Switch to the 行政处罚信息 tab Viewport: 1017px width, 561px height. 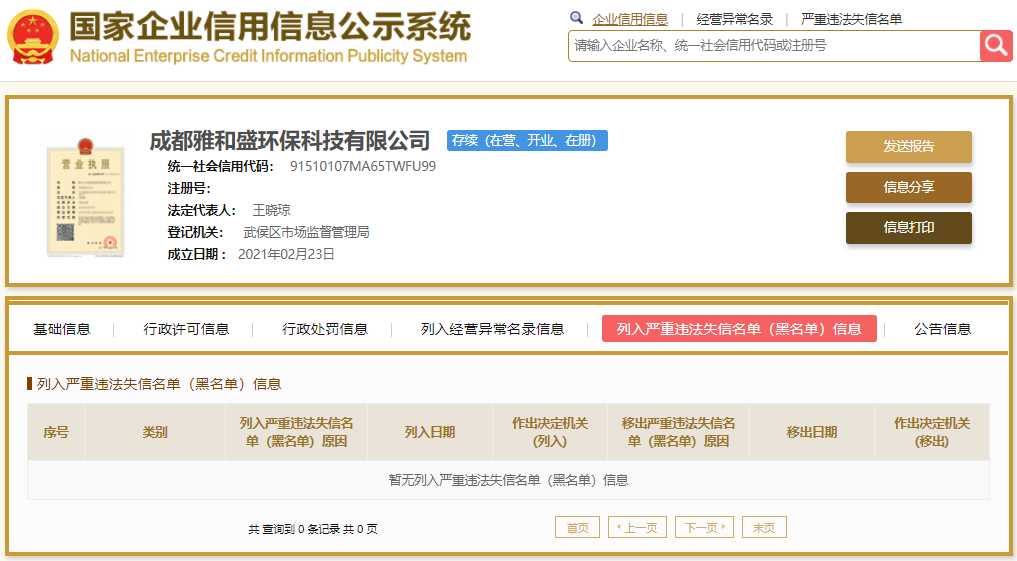click(x=324, y=329)
